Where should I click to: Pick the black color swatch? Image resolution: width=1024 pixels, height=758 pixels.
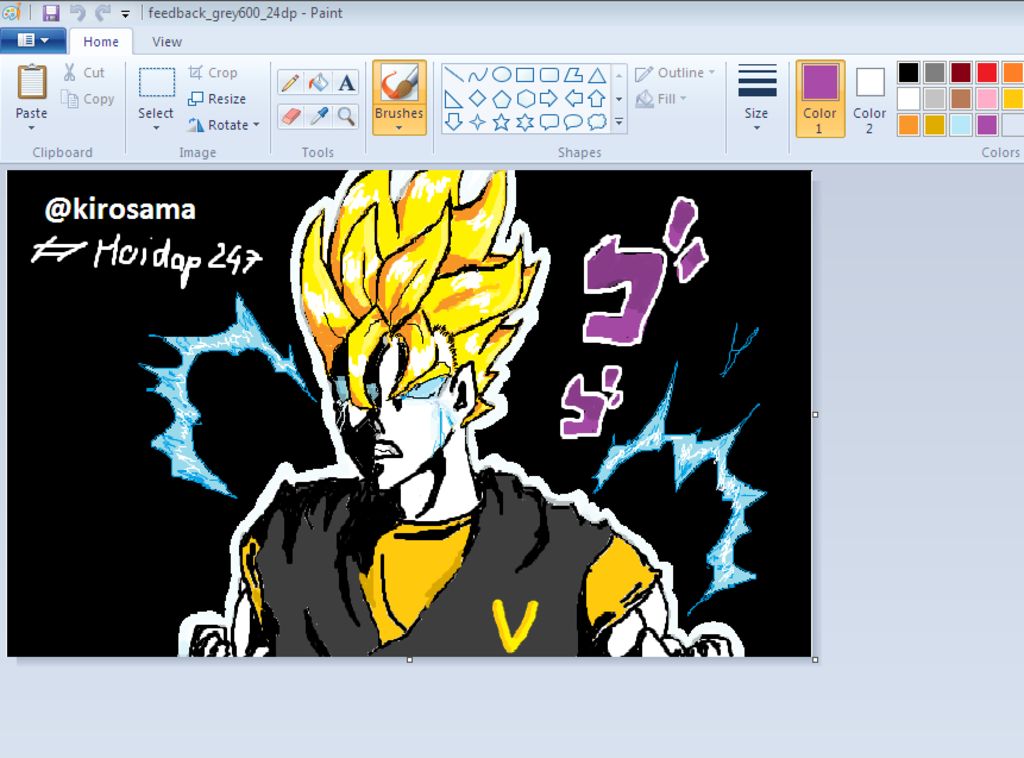[908, 72]
